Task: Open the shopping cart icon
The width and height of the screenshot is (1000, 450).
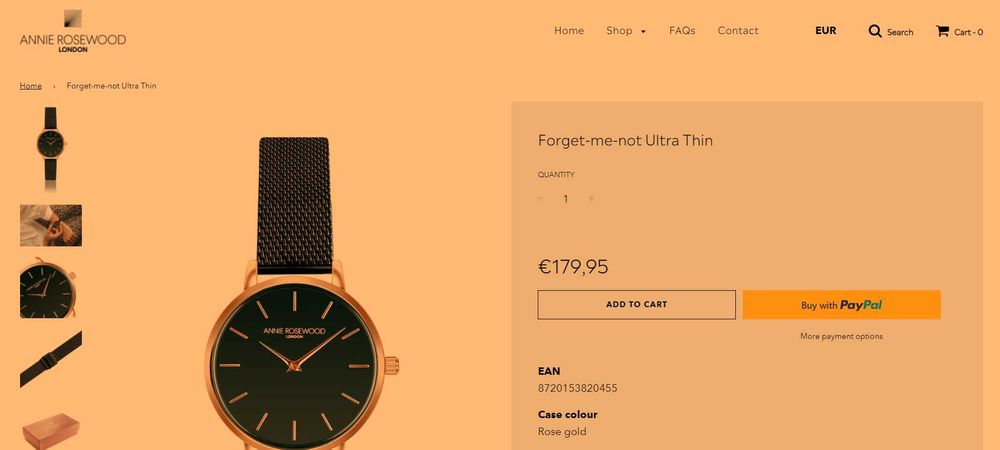Action: (942, 31)
